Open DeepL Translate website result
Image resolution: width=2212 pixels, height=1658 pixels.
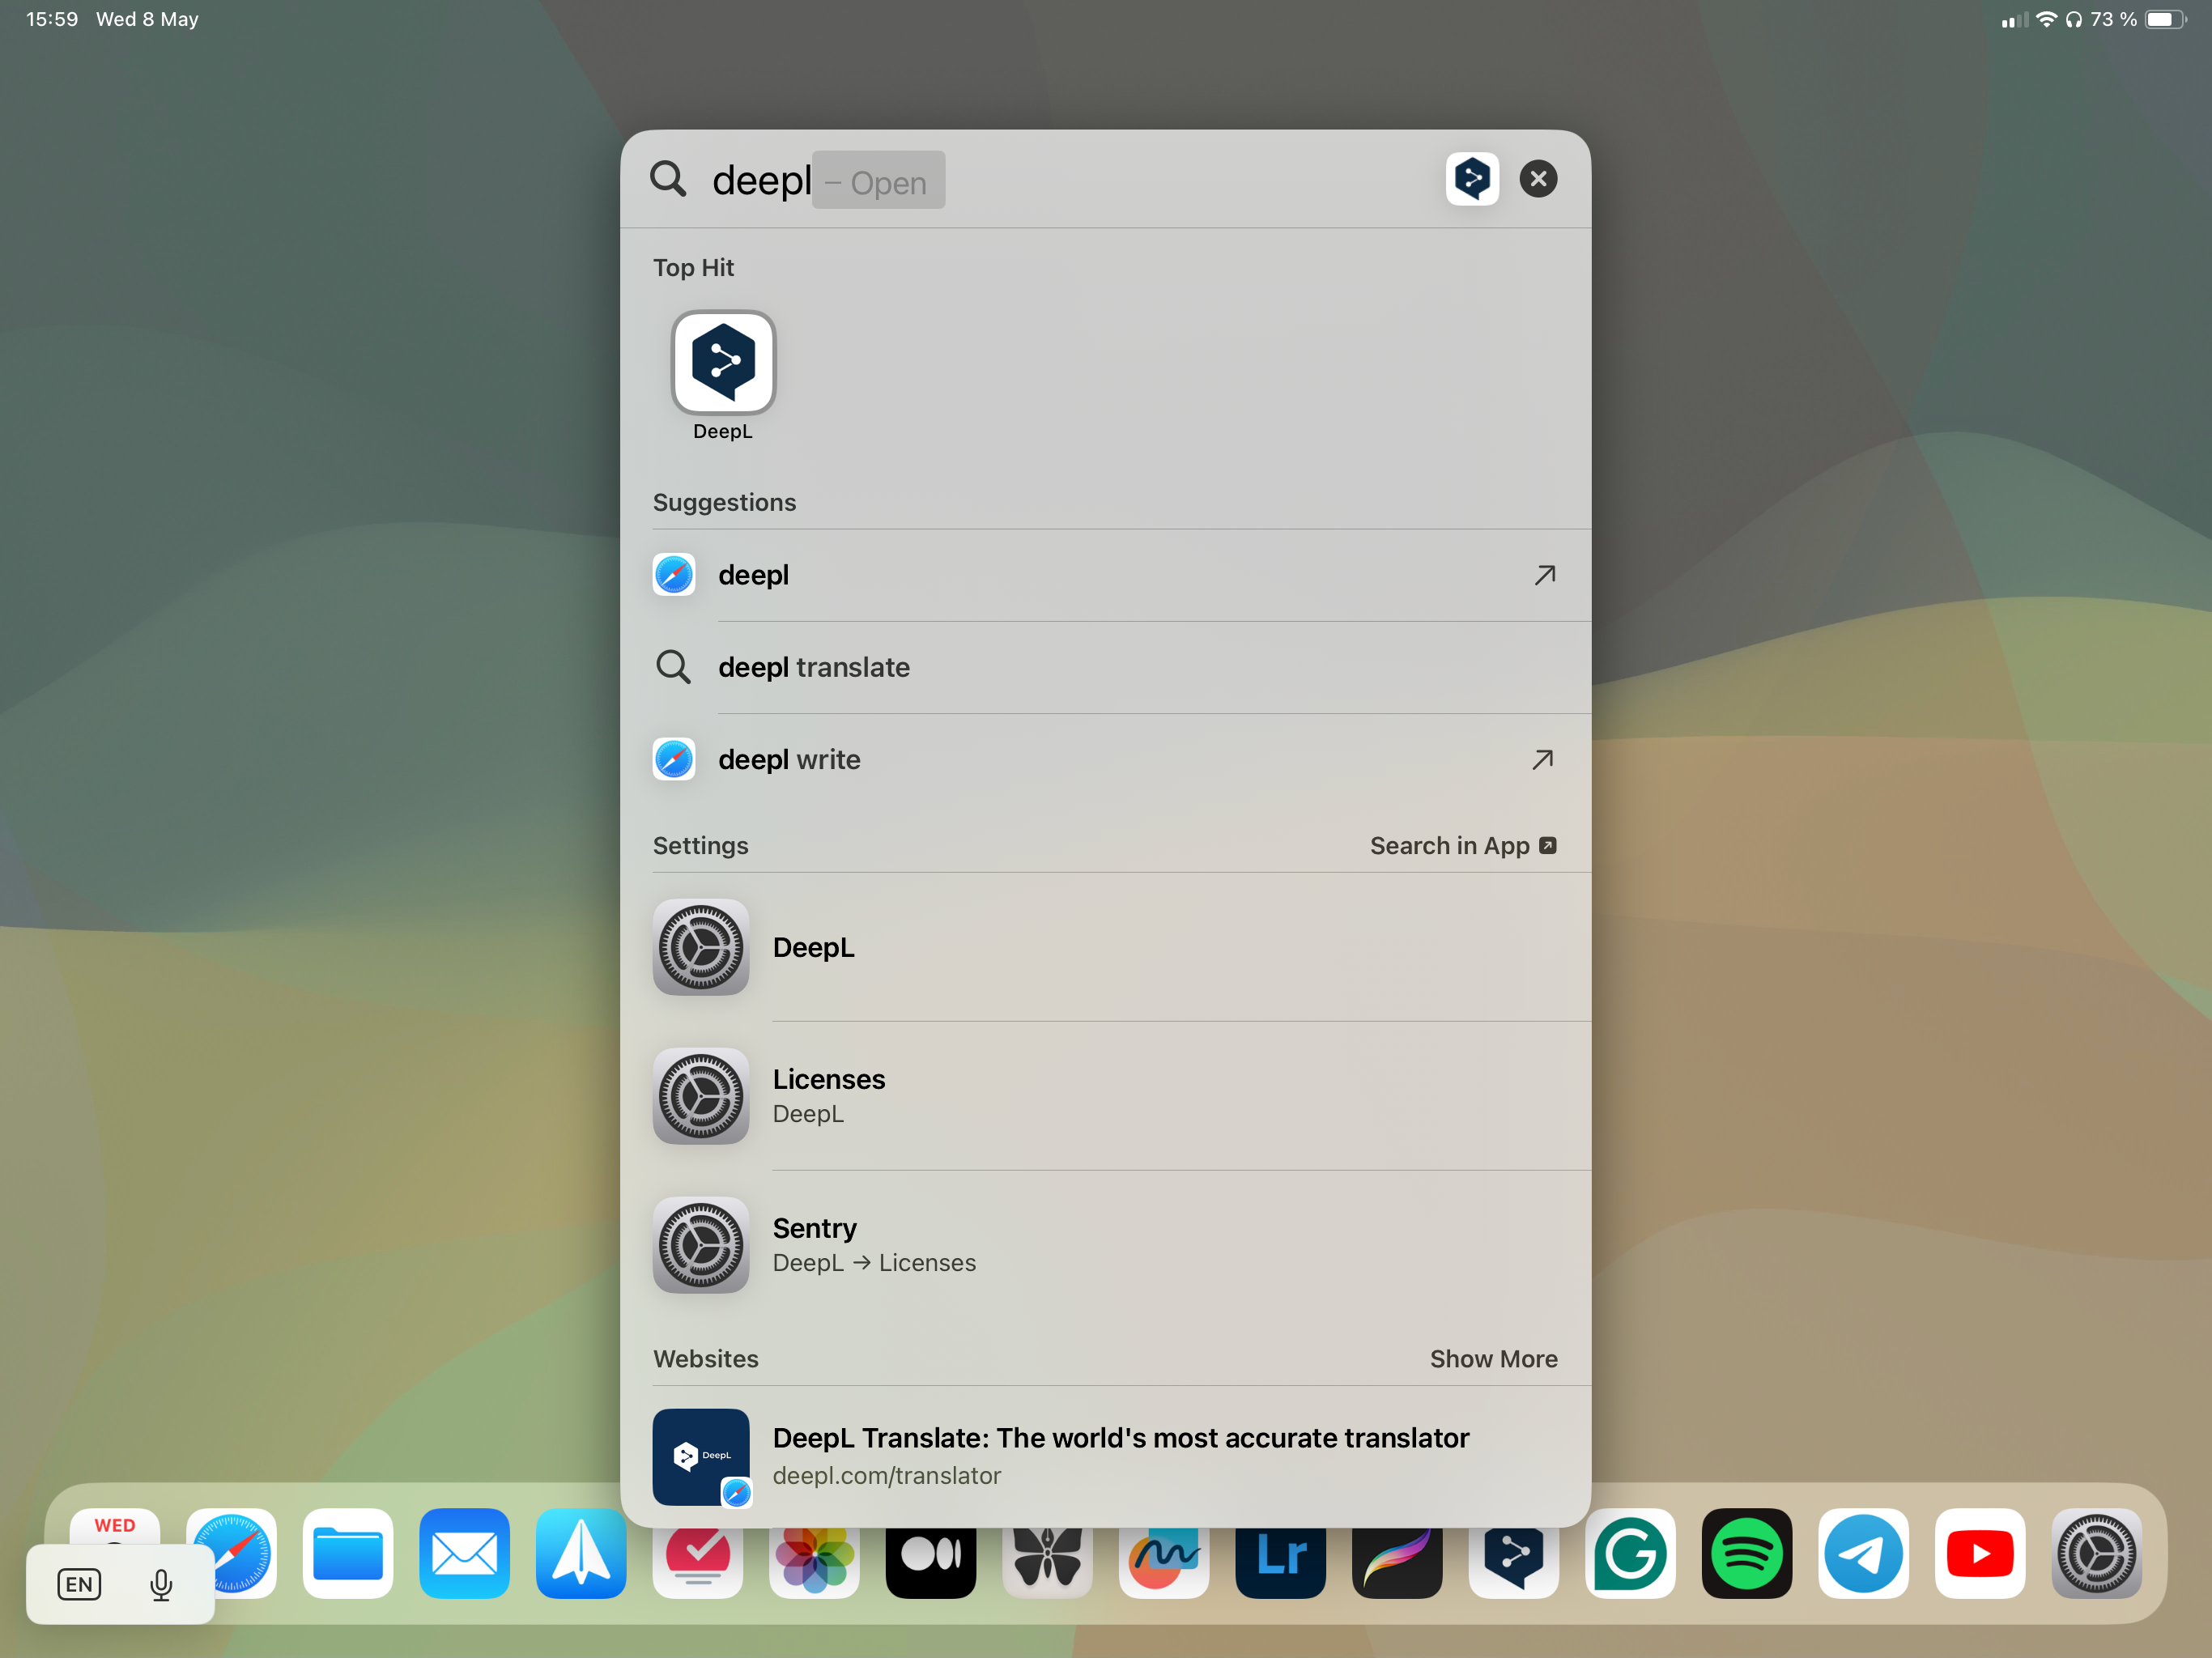point(1120,1455)
